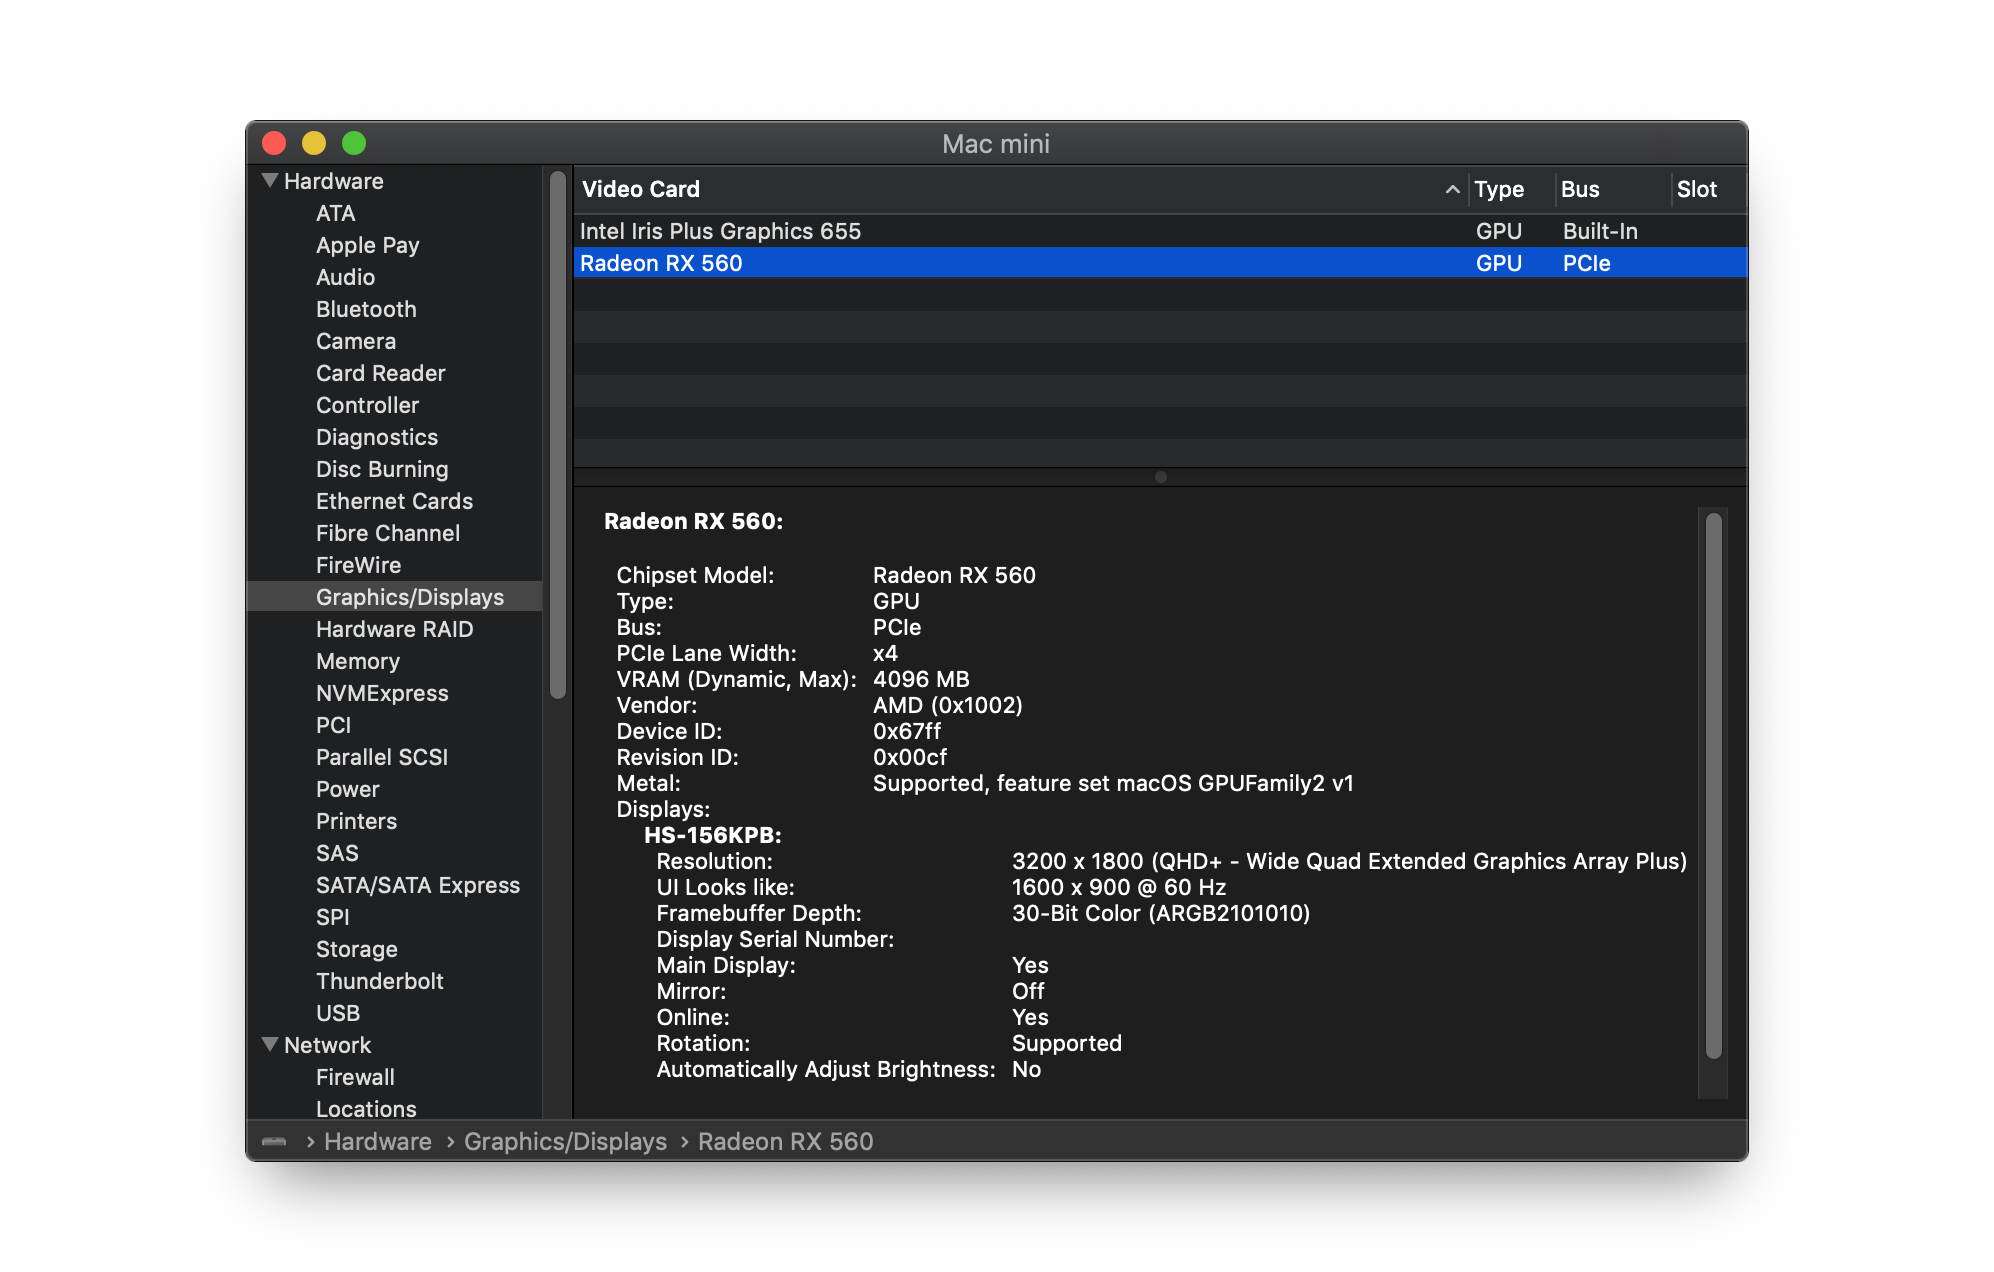Select Memory in the sidebar
This screenshot has width=1994, height=1272.
(357, 661)
